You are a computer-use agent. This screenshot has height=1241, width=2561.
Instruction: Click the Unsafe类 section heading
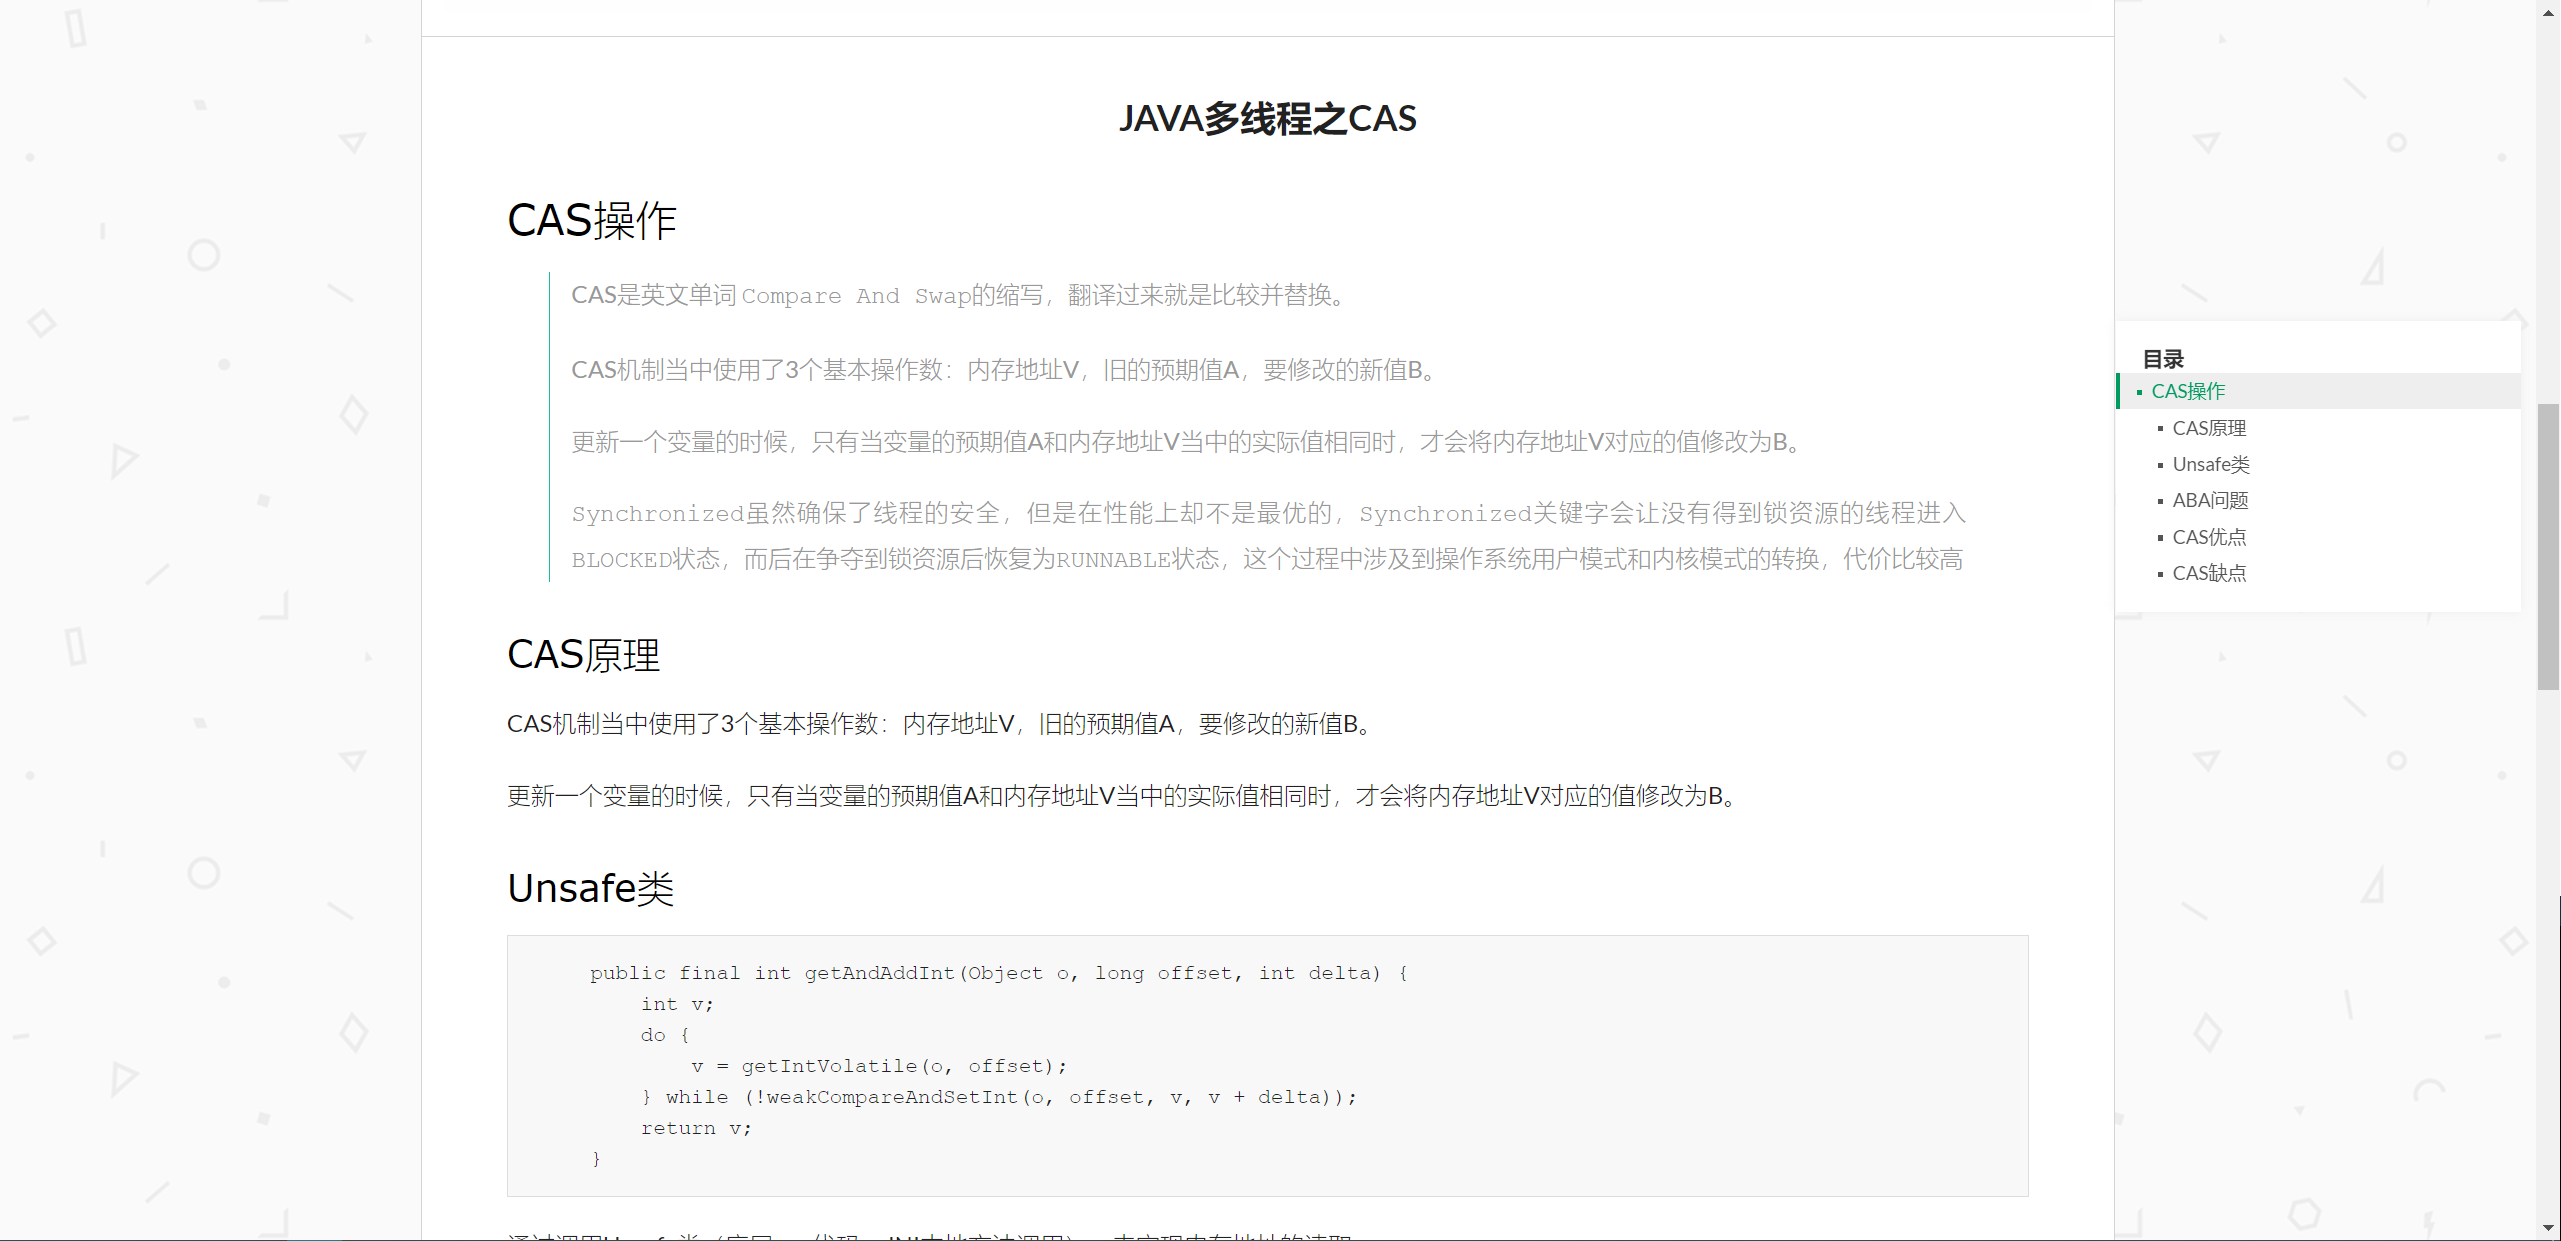tap(591, 888)
